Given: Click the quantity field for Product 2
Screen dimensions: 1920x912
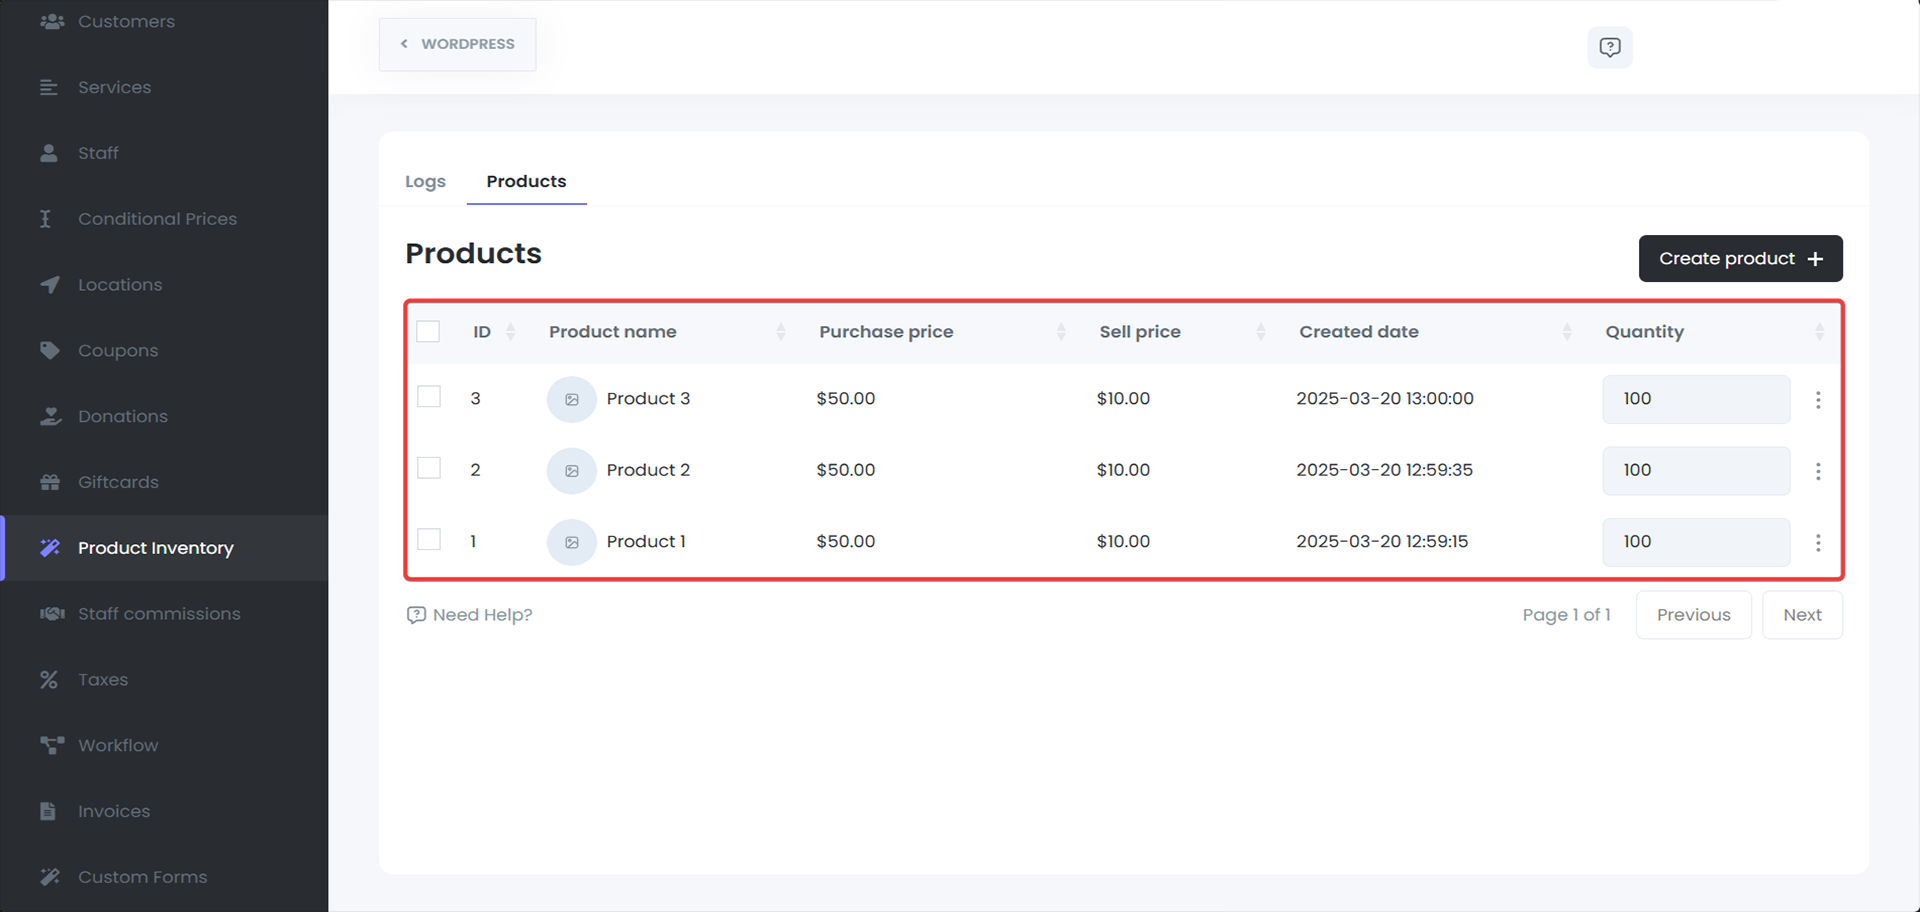Looking at the screenshot, I should tap(1695, 471).
